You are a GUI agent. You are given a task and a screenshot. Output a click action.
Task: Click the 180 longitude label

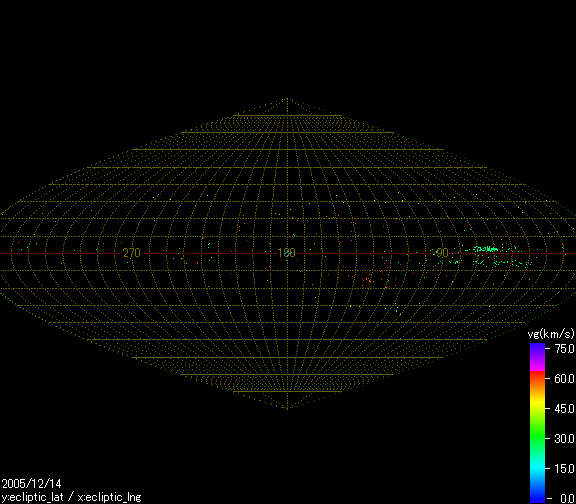click(x=287, y=253)
